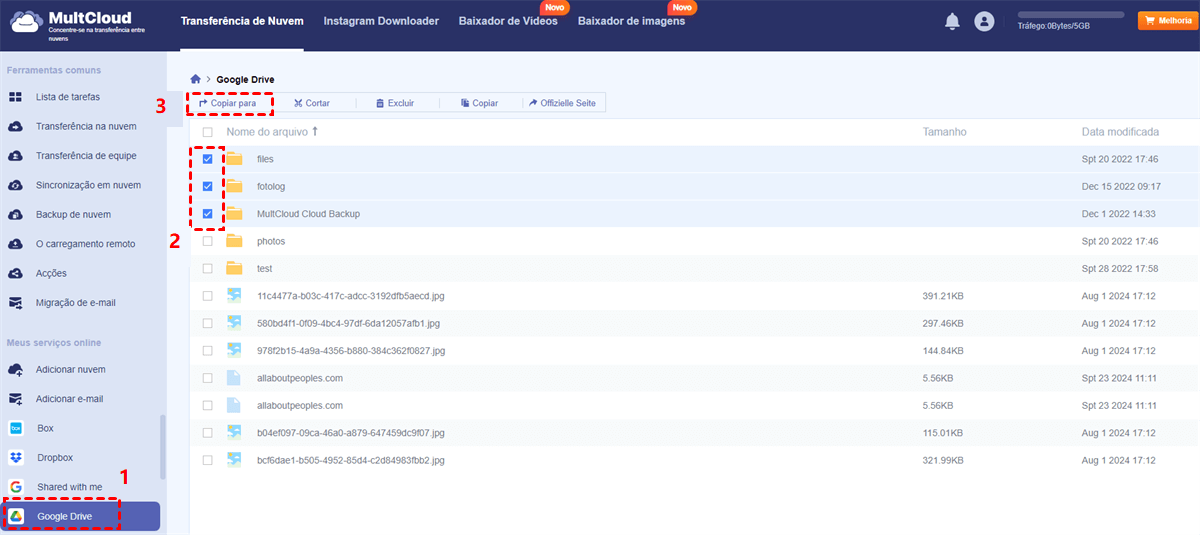The height and width of the screenshot is (535, 1200).
Task: Click the Transferência na nuvem cloud icon
Action: coord(15,126)
